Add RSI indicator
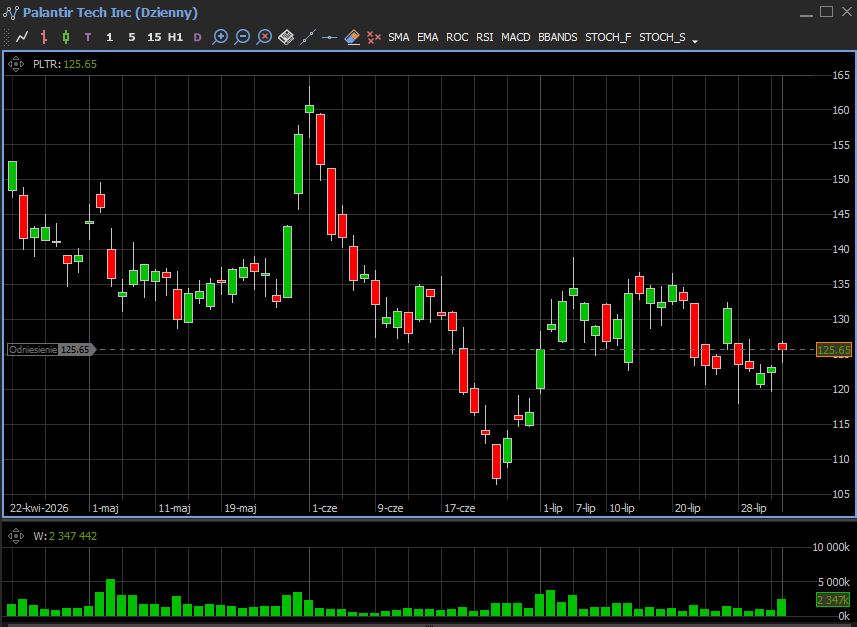857x627 pixels. (484, 37)
